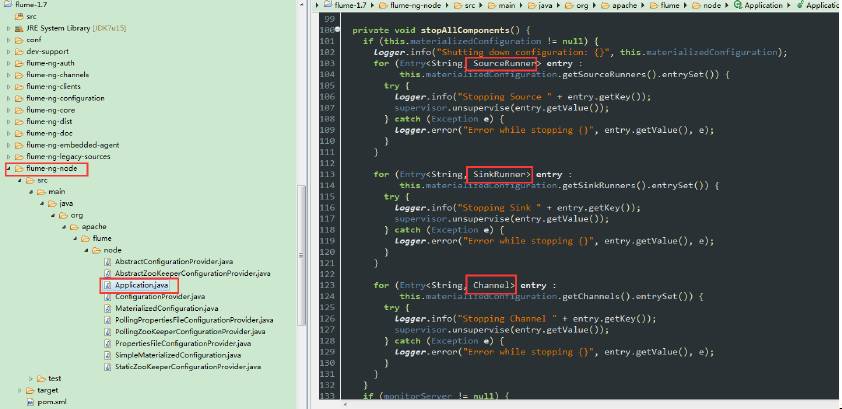Click the target folder icon
This screenshot has width=842, height=409.
pos(30,390)
